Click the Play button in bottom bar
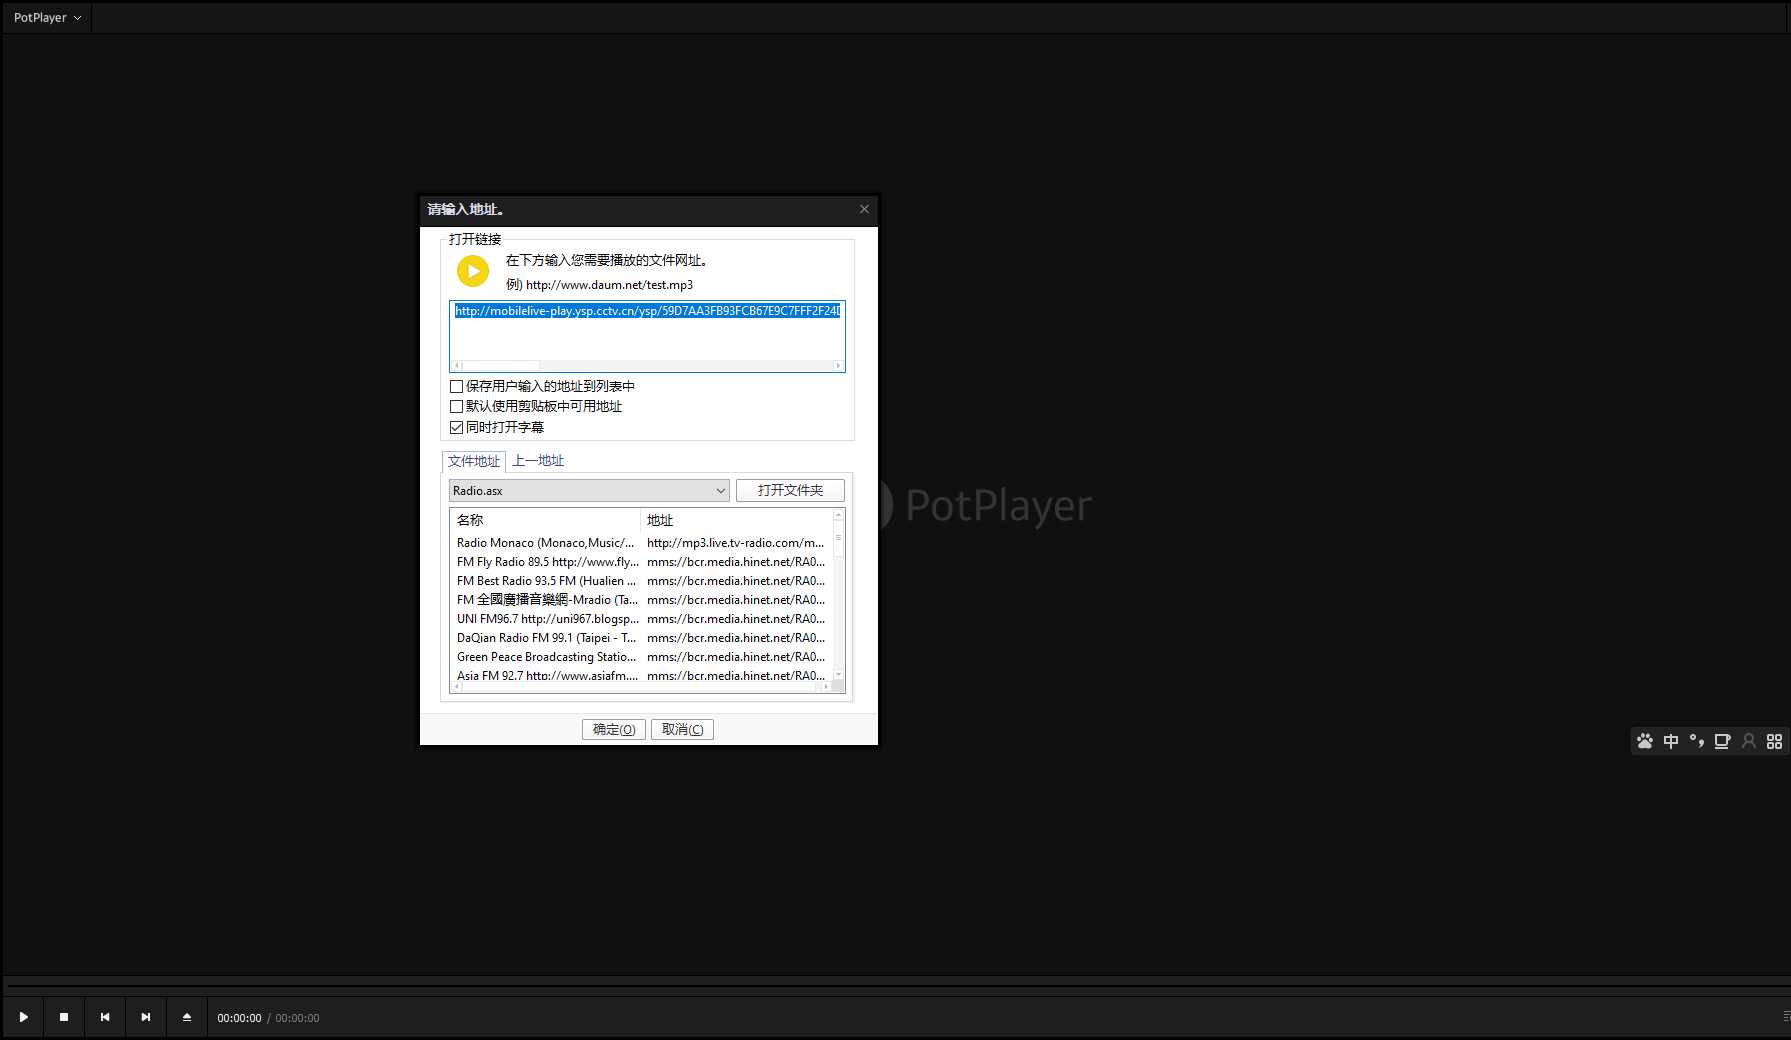1791x1040 pixels. click(23, 1017)
